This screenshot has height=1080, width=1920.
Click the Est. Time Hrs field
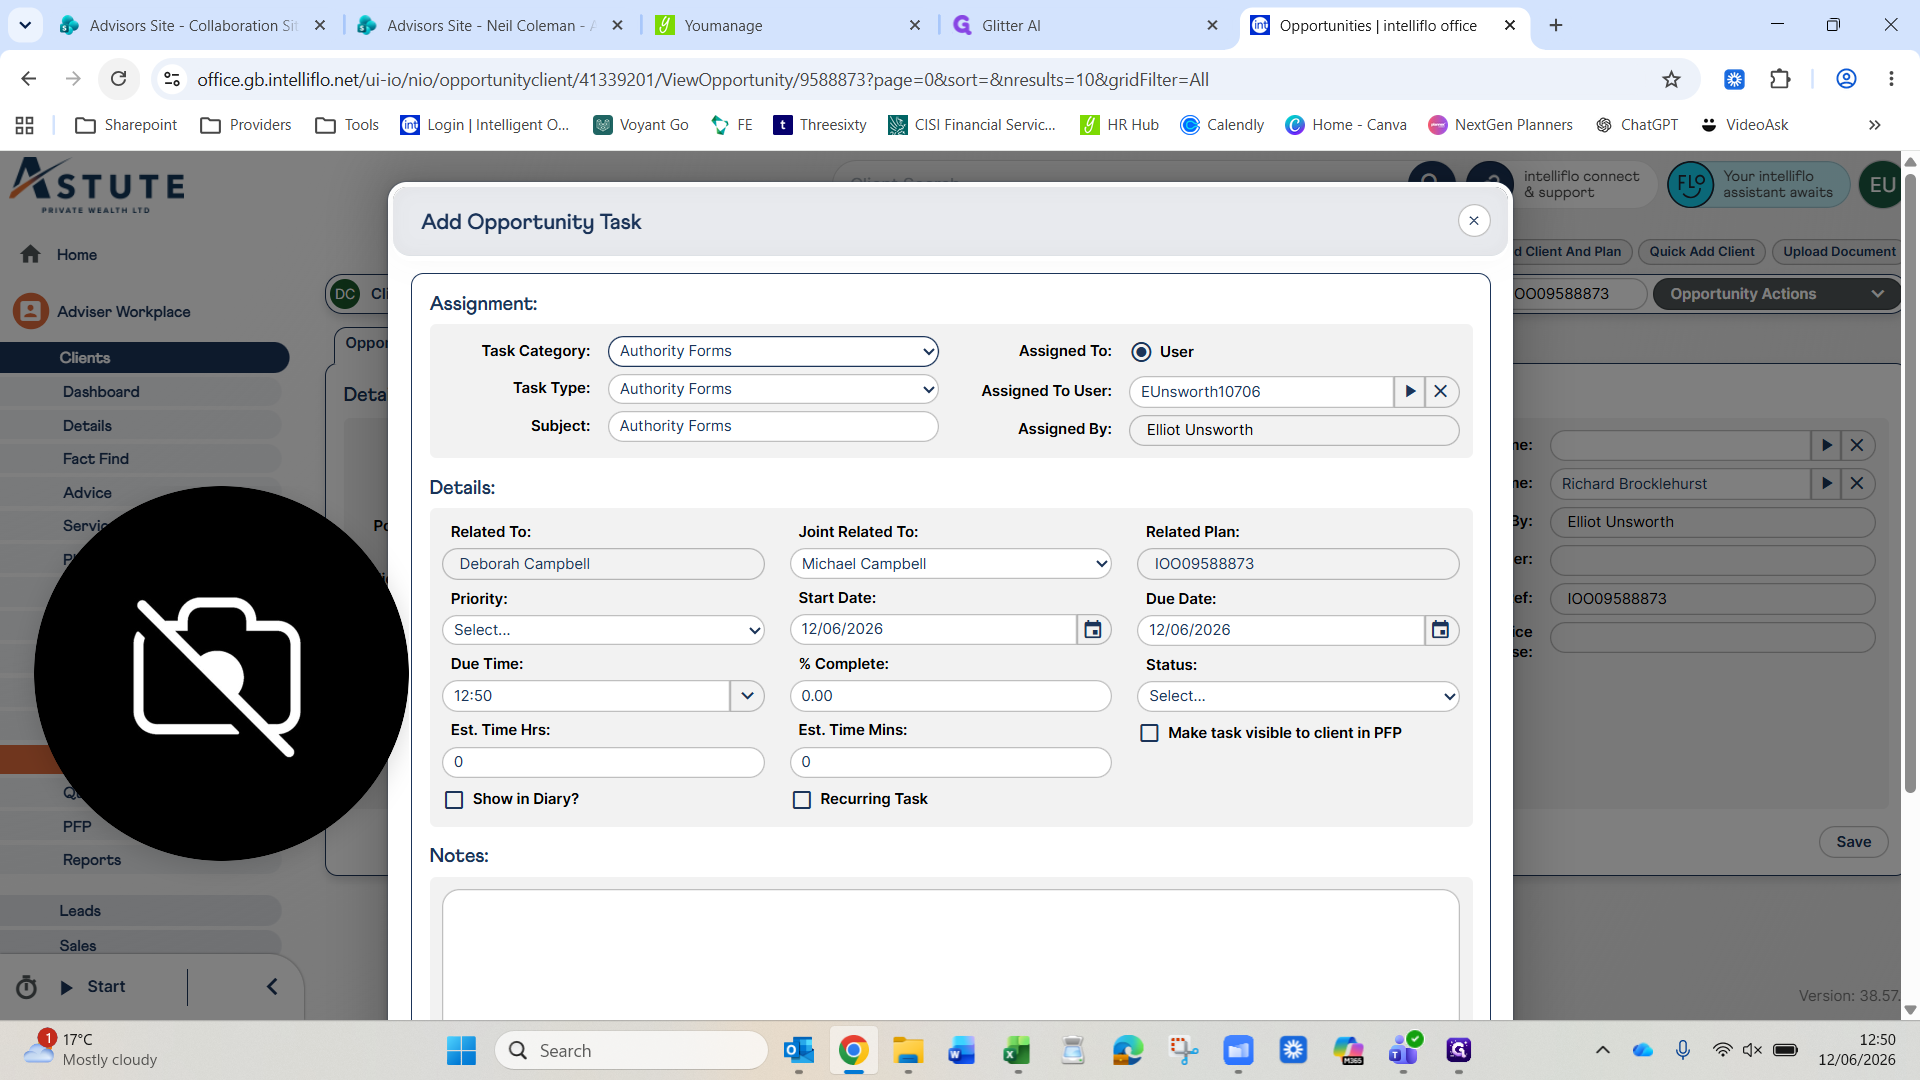point(603,762)
